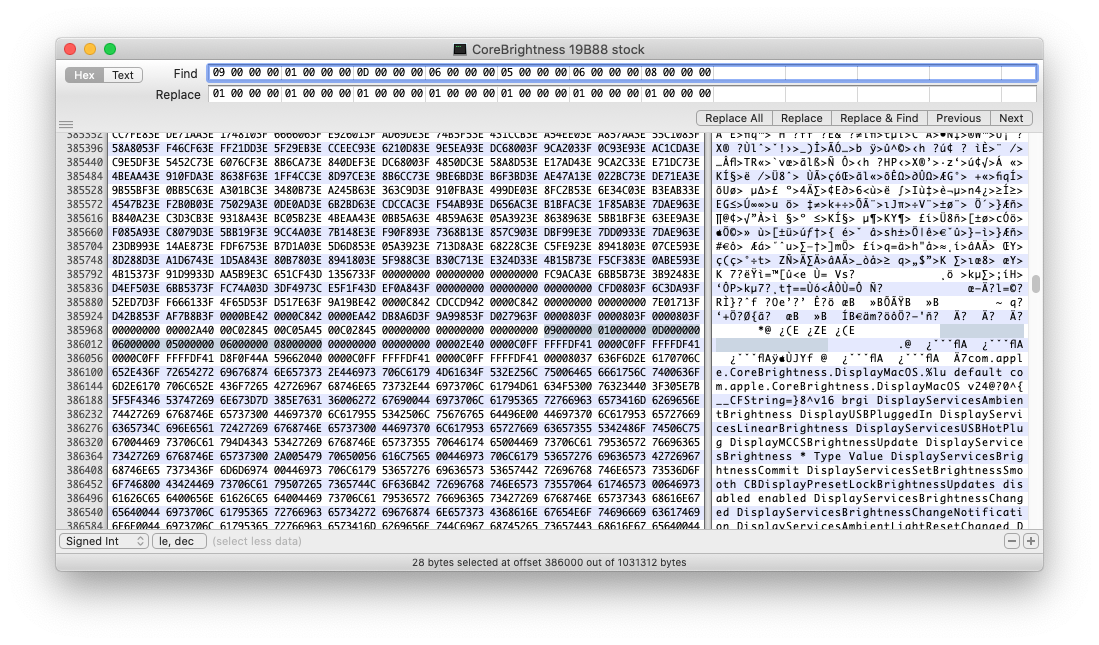Click hex value 652E436F in row 386100
1099x645 pixels.
click(136, 372)
